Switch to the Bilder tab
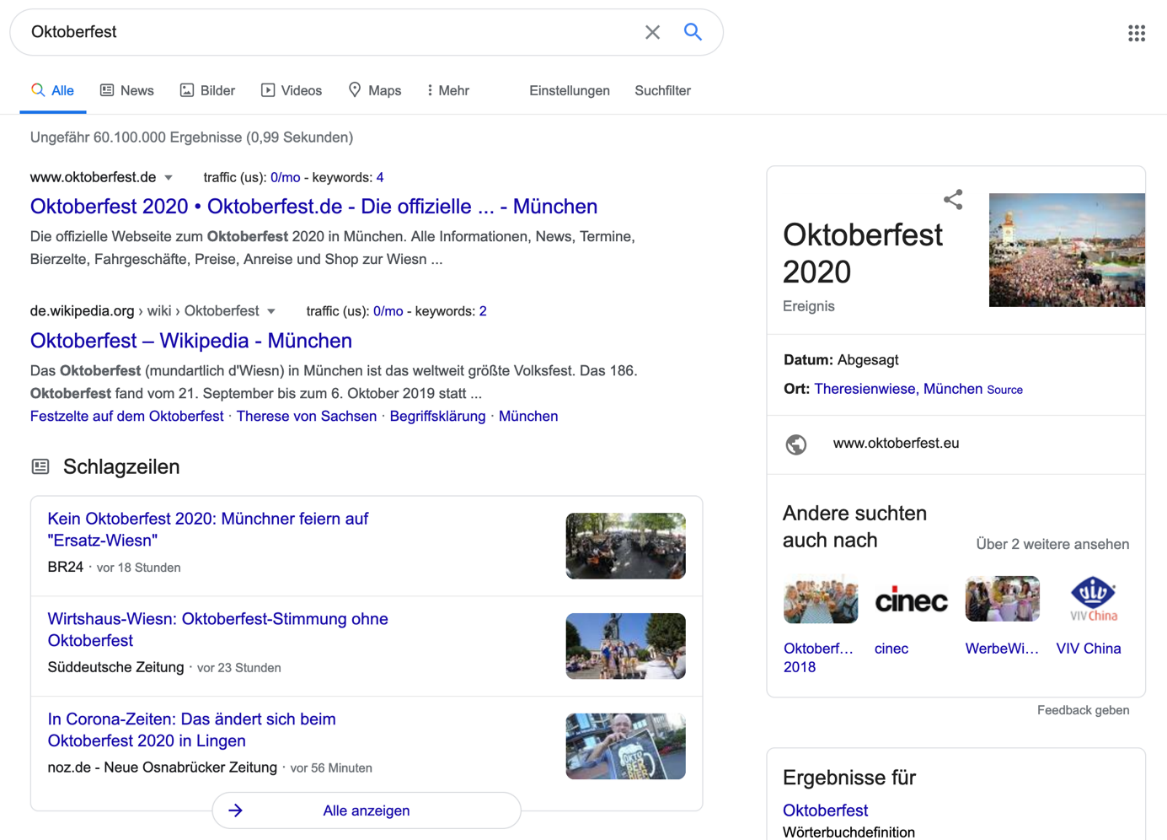 (x=208, y=91)
